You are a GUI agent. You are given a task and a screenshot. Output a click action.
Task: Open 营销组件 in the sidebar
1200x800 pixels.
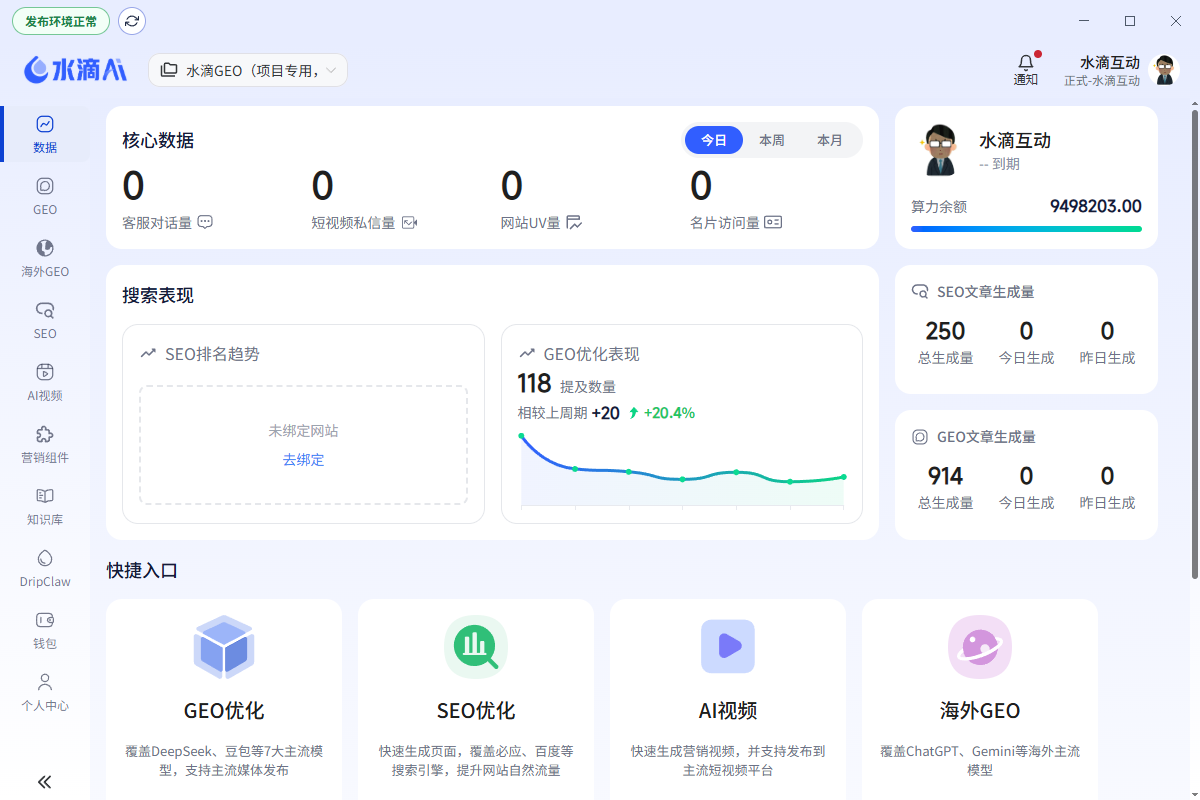[x=45, y=444]
